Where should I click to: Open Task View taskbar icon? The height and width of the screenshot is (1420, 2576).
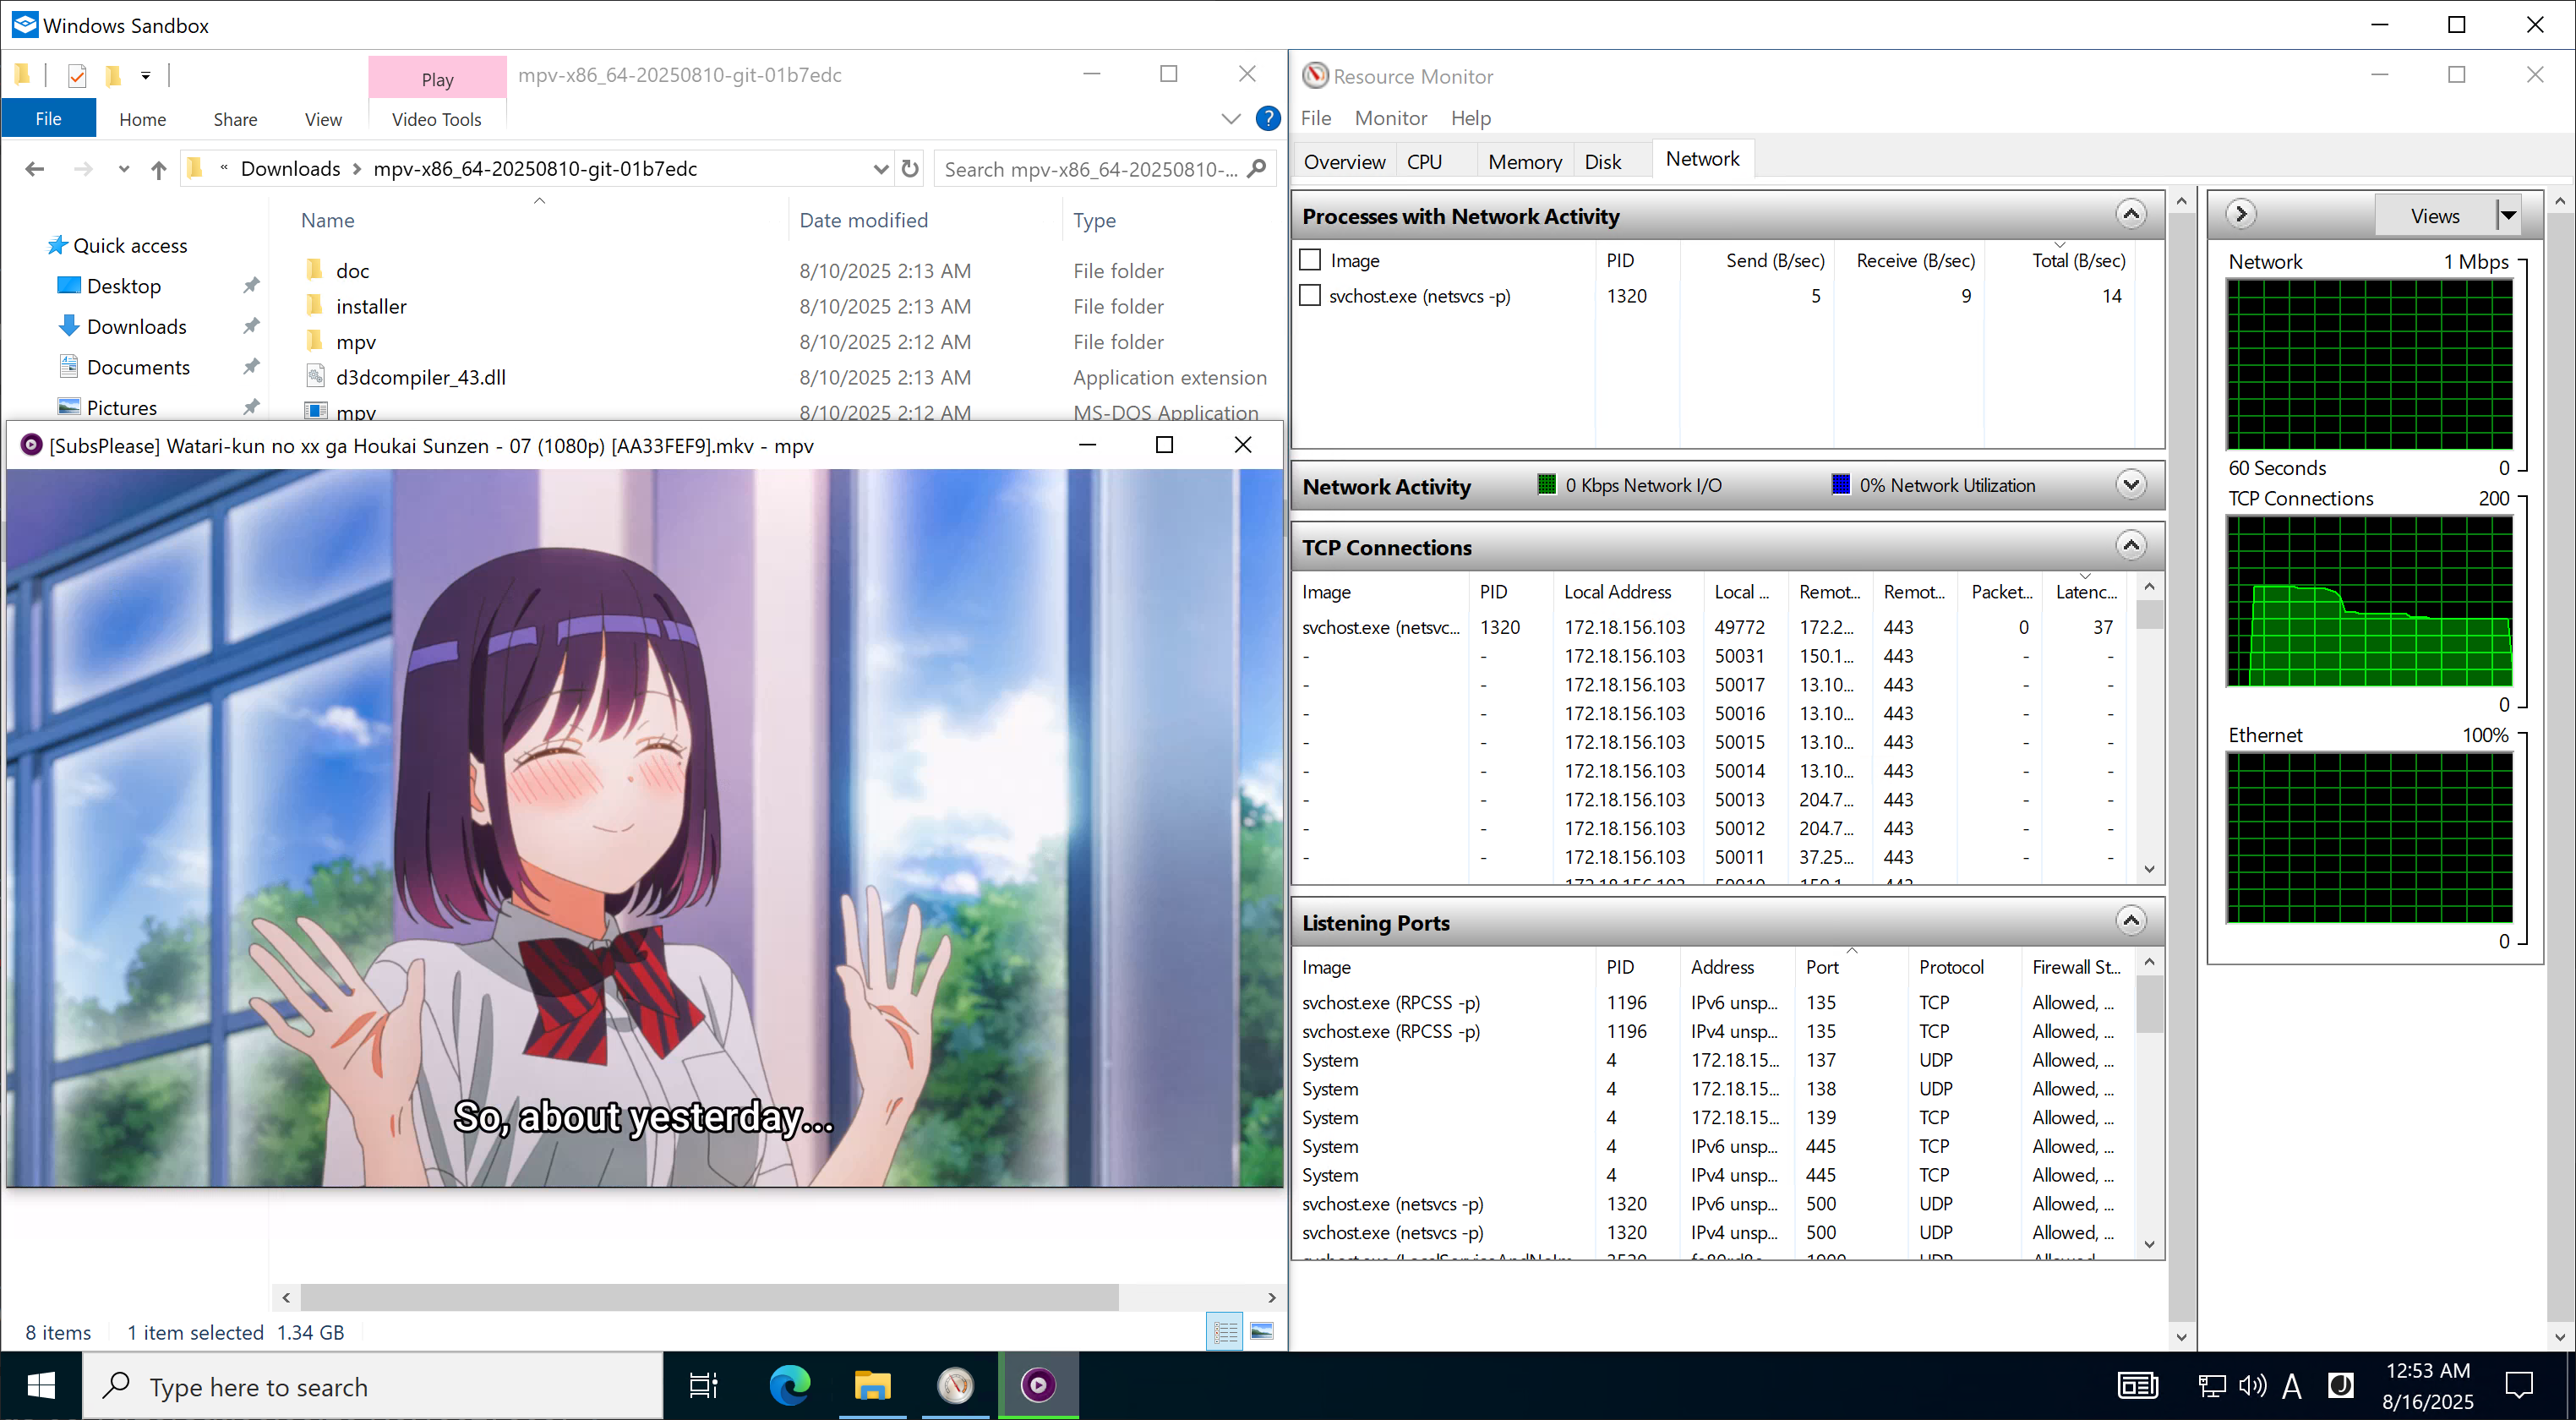[x=703, y=1386]
